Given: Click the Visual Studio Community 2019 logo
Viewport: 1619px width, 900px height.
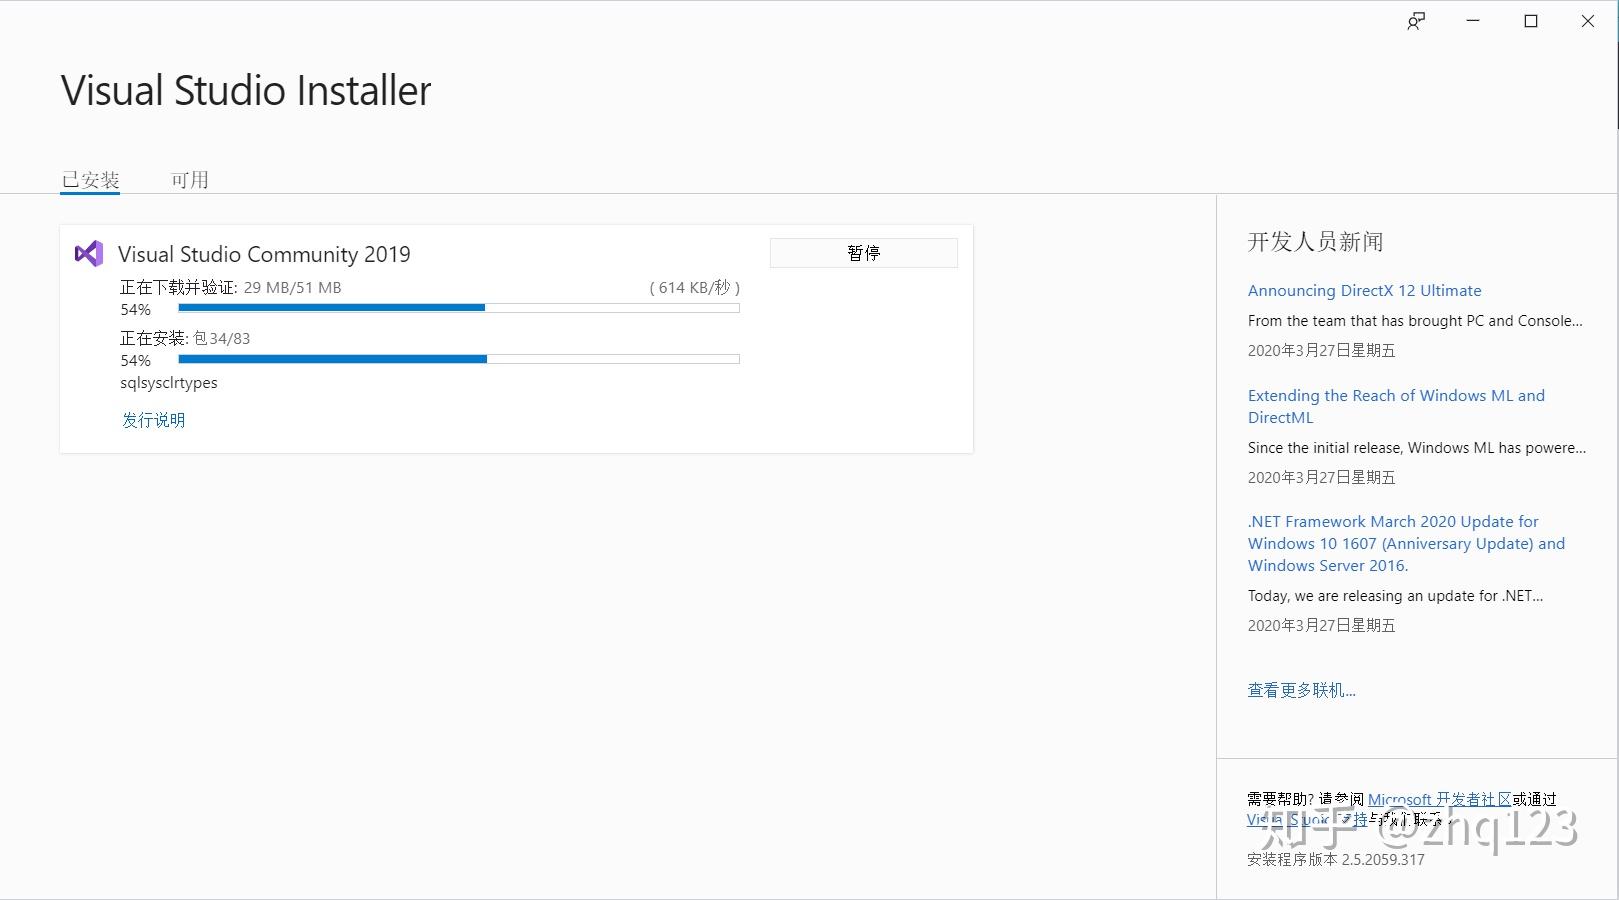Looking at the screenshot, I should [88, 253].
